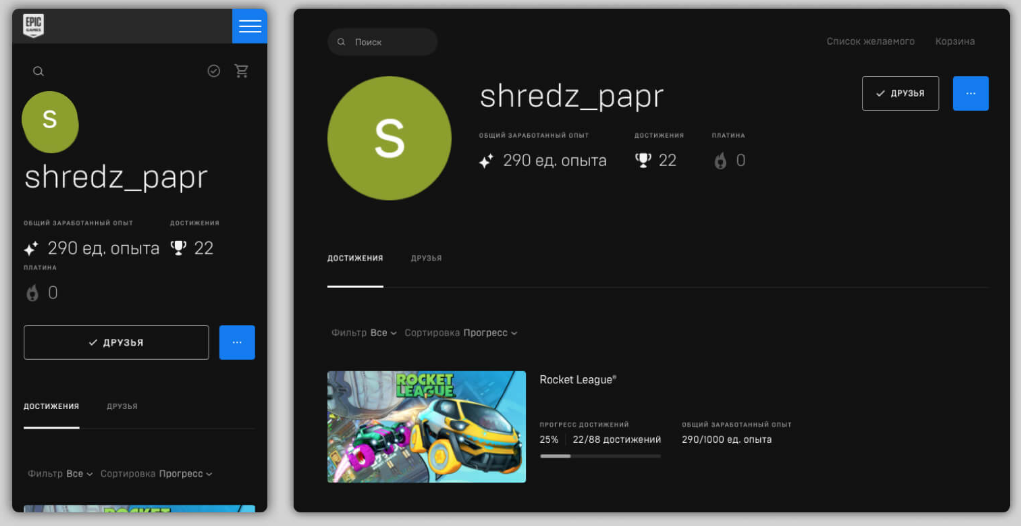The image size is (1021, 526).
Task: Select ДОСТИЖЕНИЯ tab in desktop view
Action: [x=355, y=258]
